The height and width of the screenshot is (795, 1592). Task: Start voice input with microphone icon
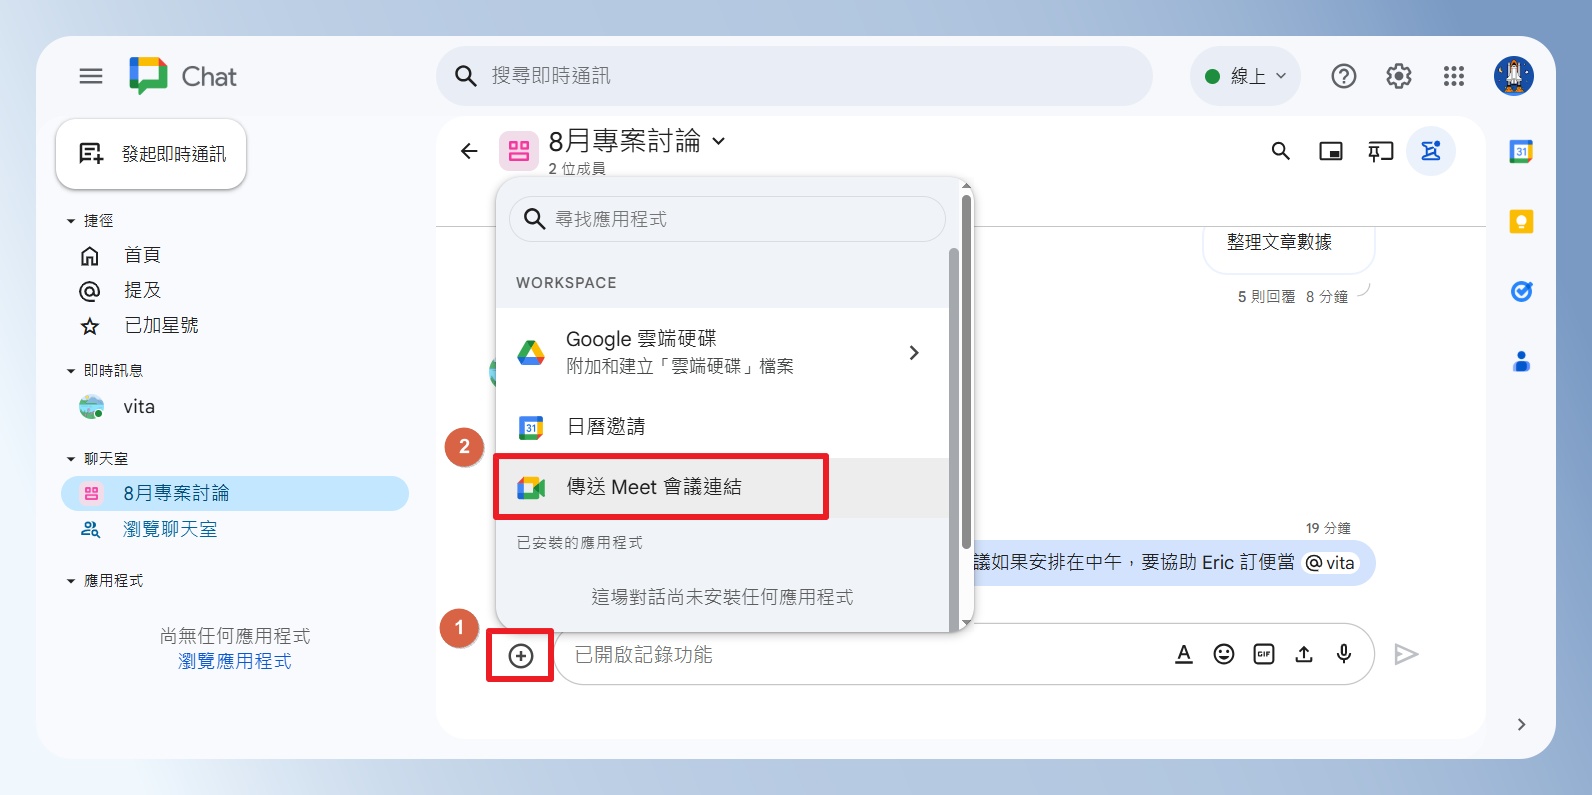tap(1344, 654)
